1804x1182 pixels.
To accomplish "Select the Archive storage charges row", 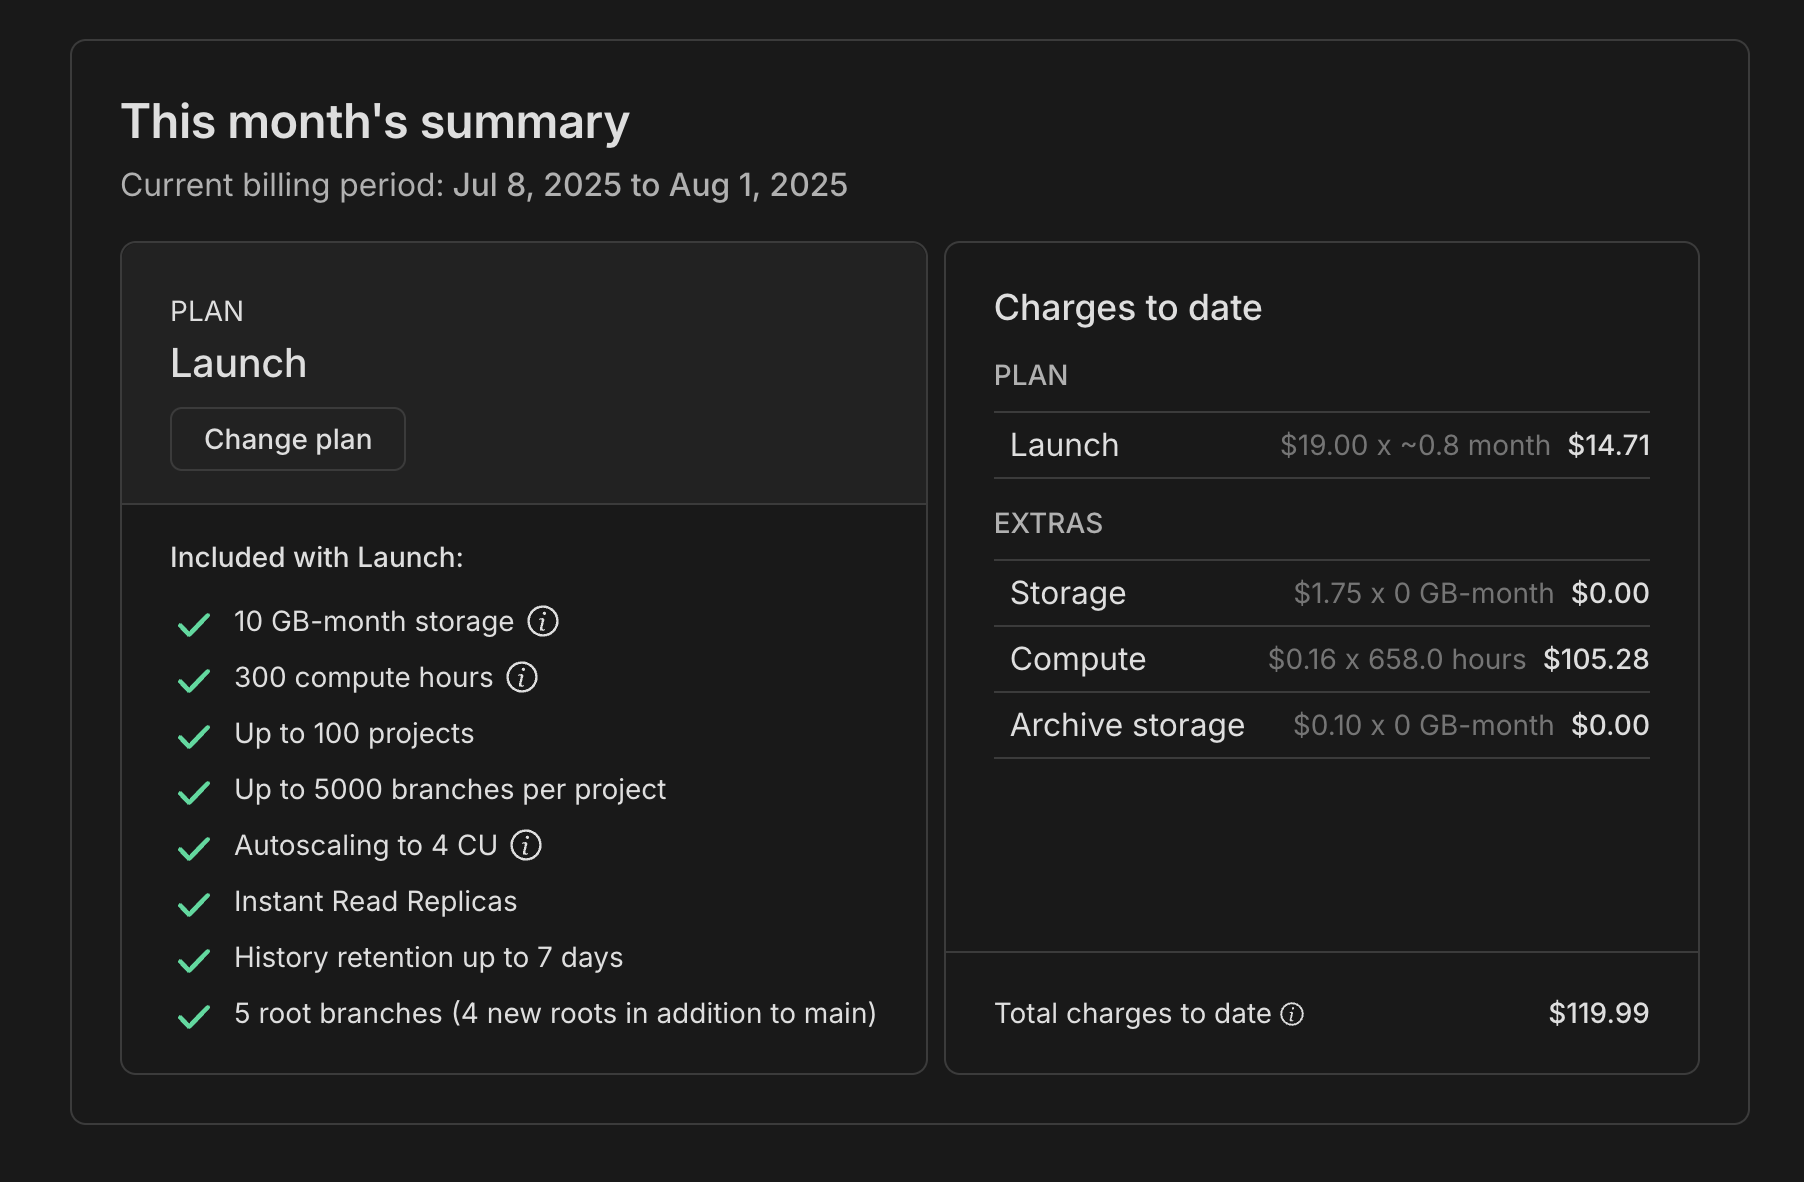I will tap(1320, 725).
